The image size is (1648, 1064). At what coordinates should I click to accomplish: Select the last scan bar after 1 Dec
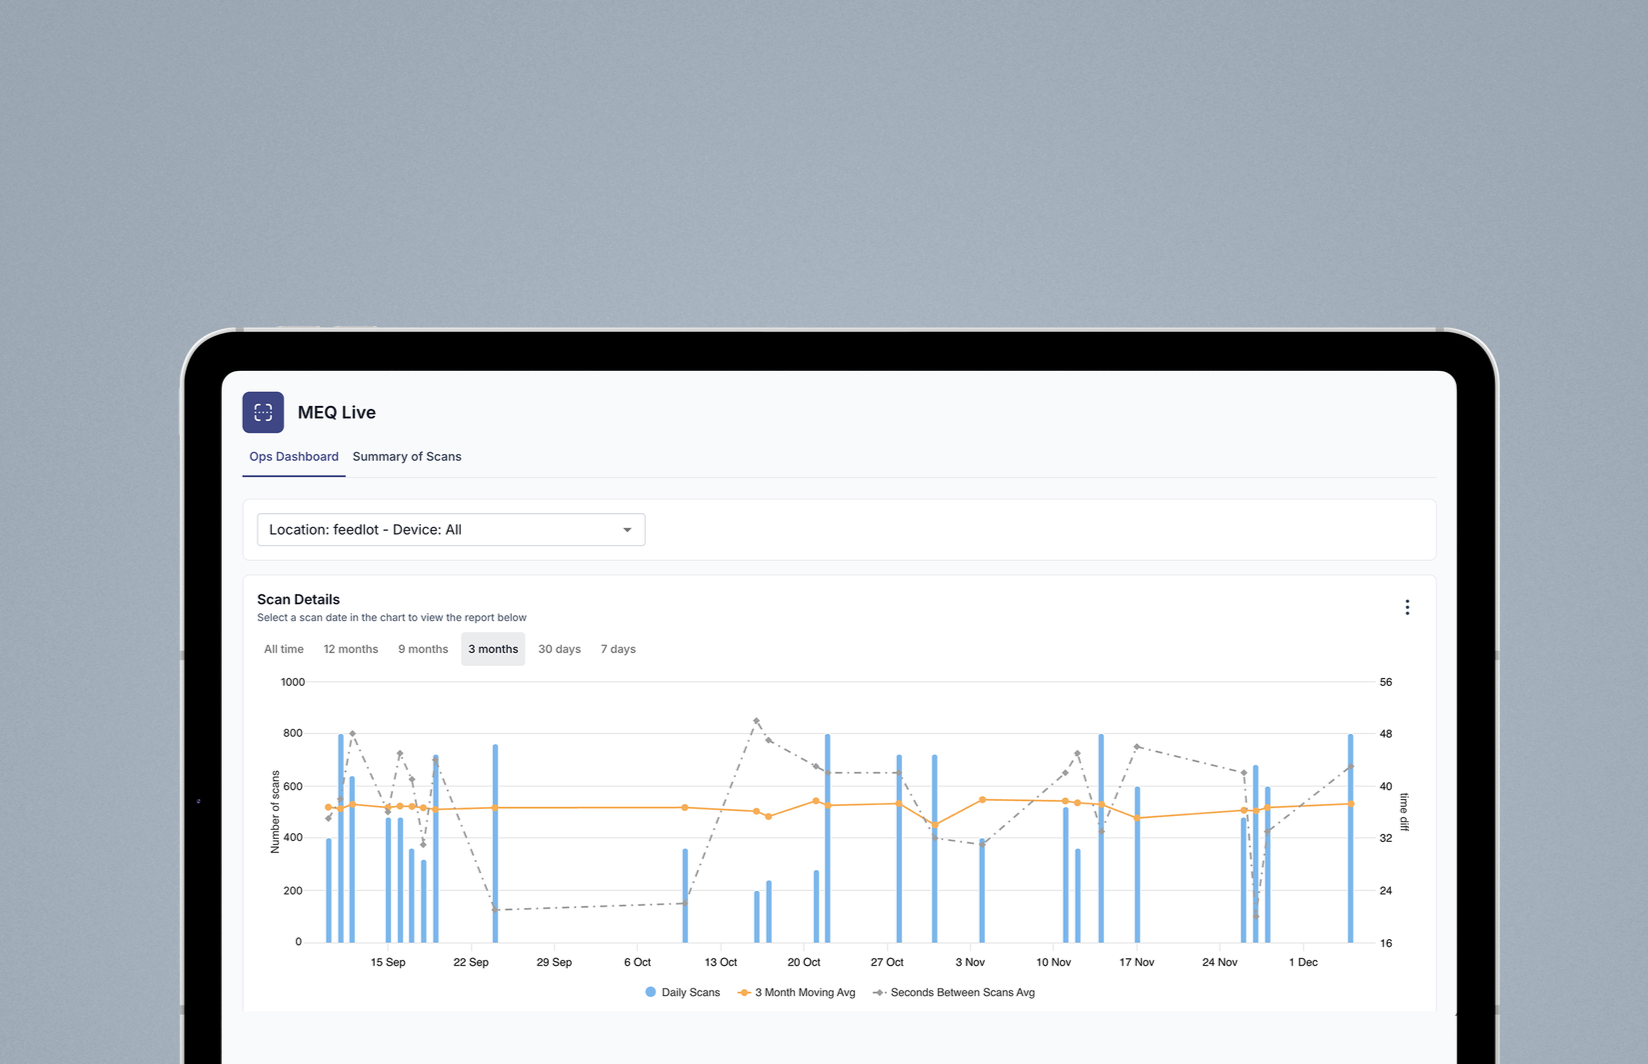(1351, 838)
